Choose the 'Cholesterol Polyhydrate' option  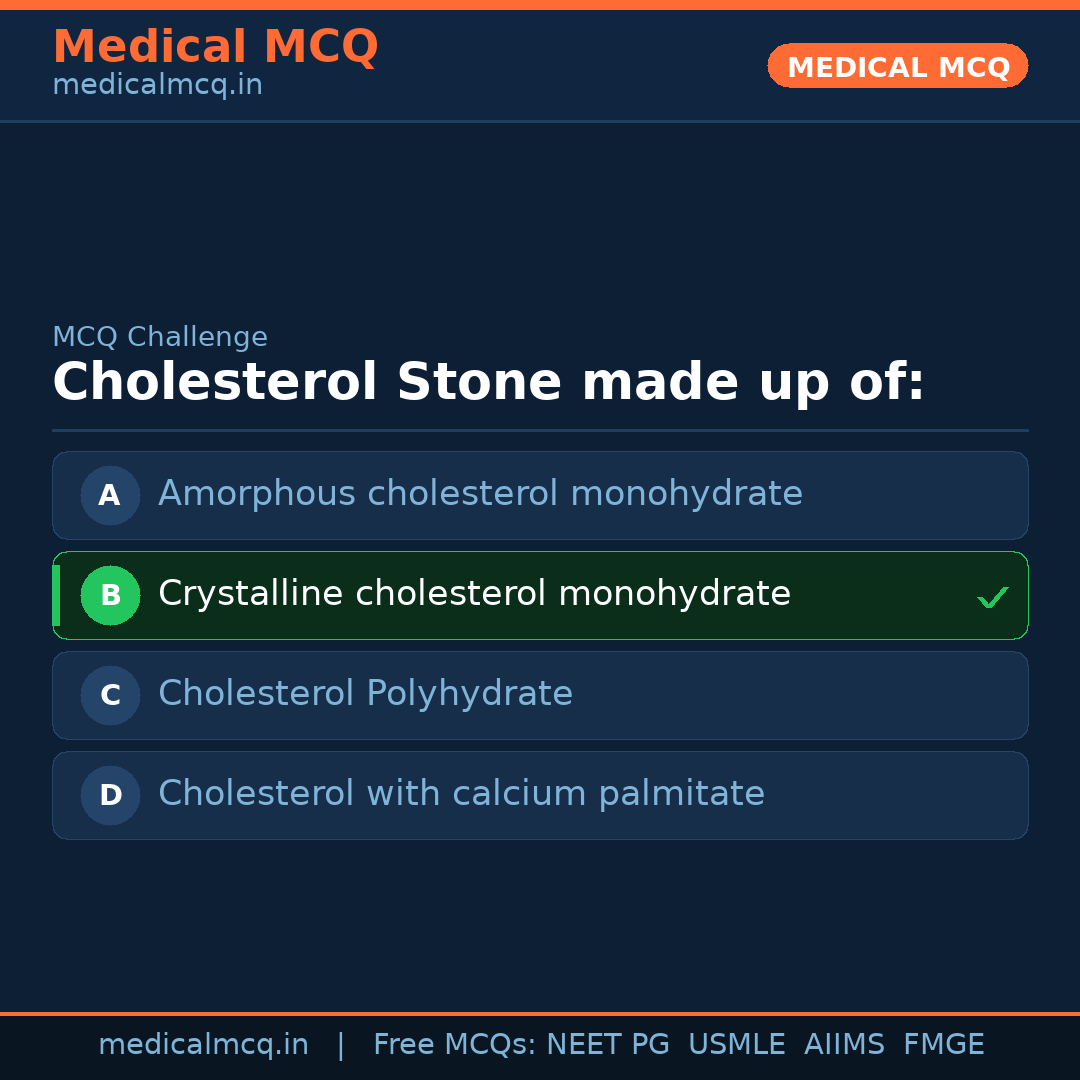pos(365,694)
